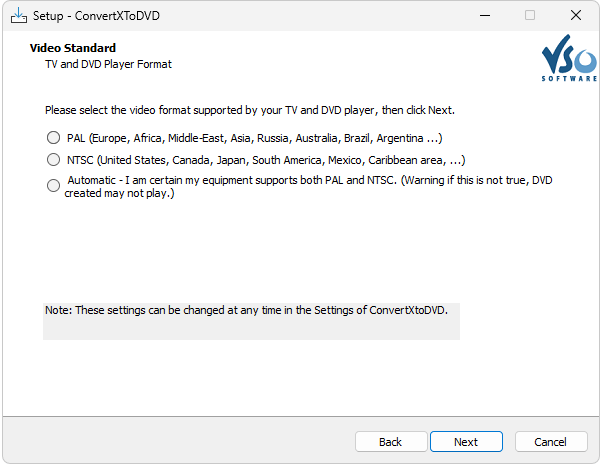Screen dimensions: 601x465
Task: Cancel the ConvertXToDVD setup
Action: 550,441
